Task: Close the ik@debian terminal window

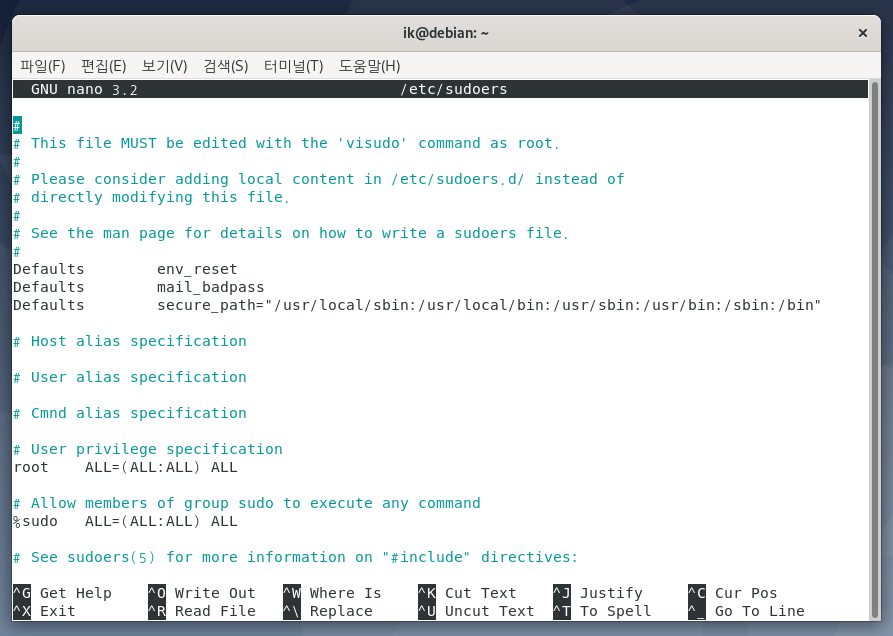Action: (x=863, y=33)
